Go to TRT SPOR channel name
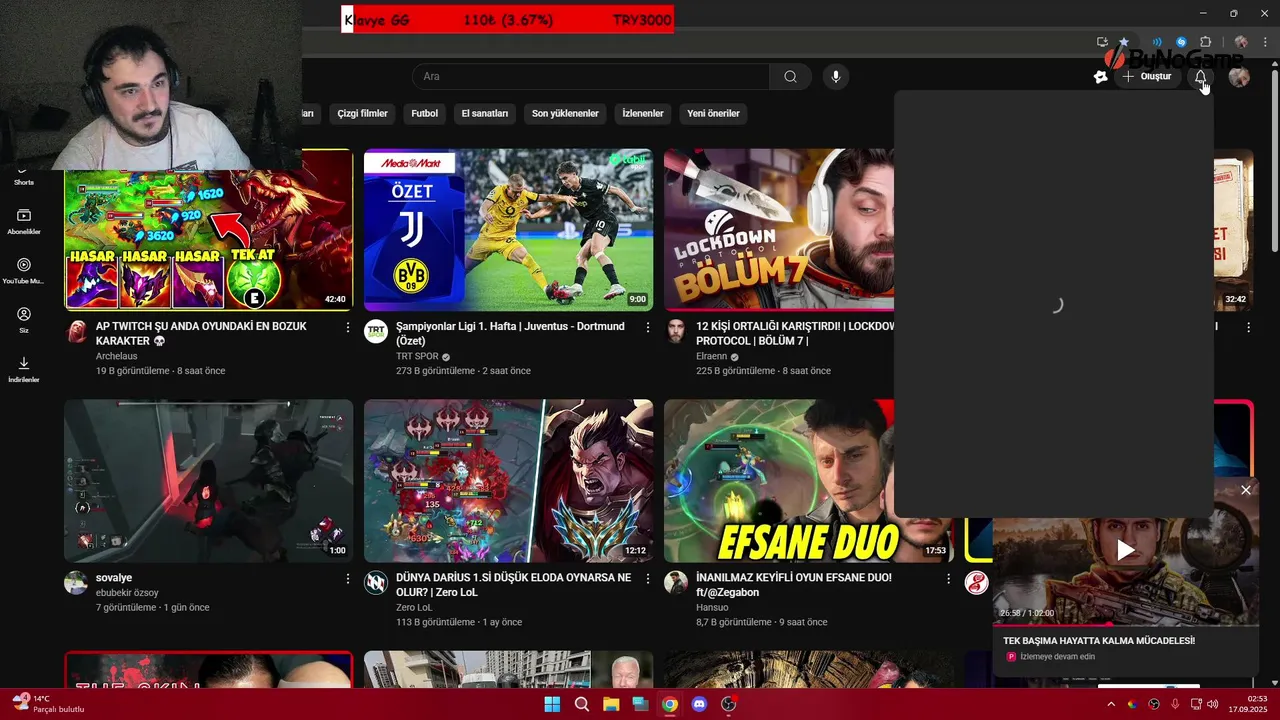 click(x=417, y=356)
